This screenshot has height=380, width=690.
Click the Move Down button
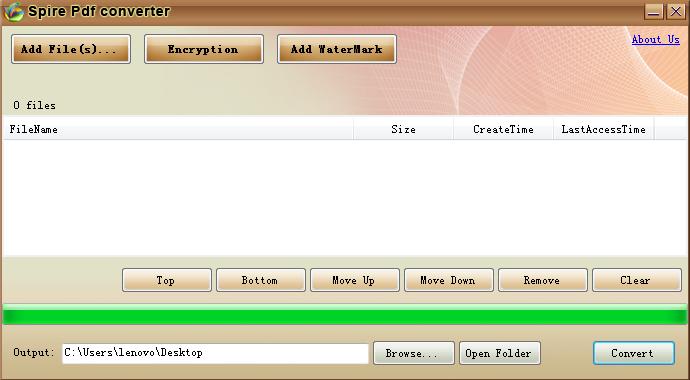coord(449,280)
